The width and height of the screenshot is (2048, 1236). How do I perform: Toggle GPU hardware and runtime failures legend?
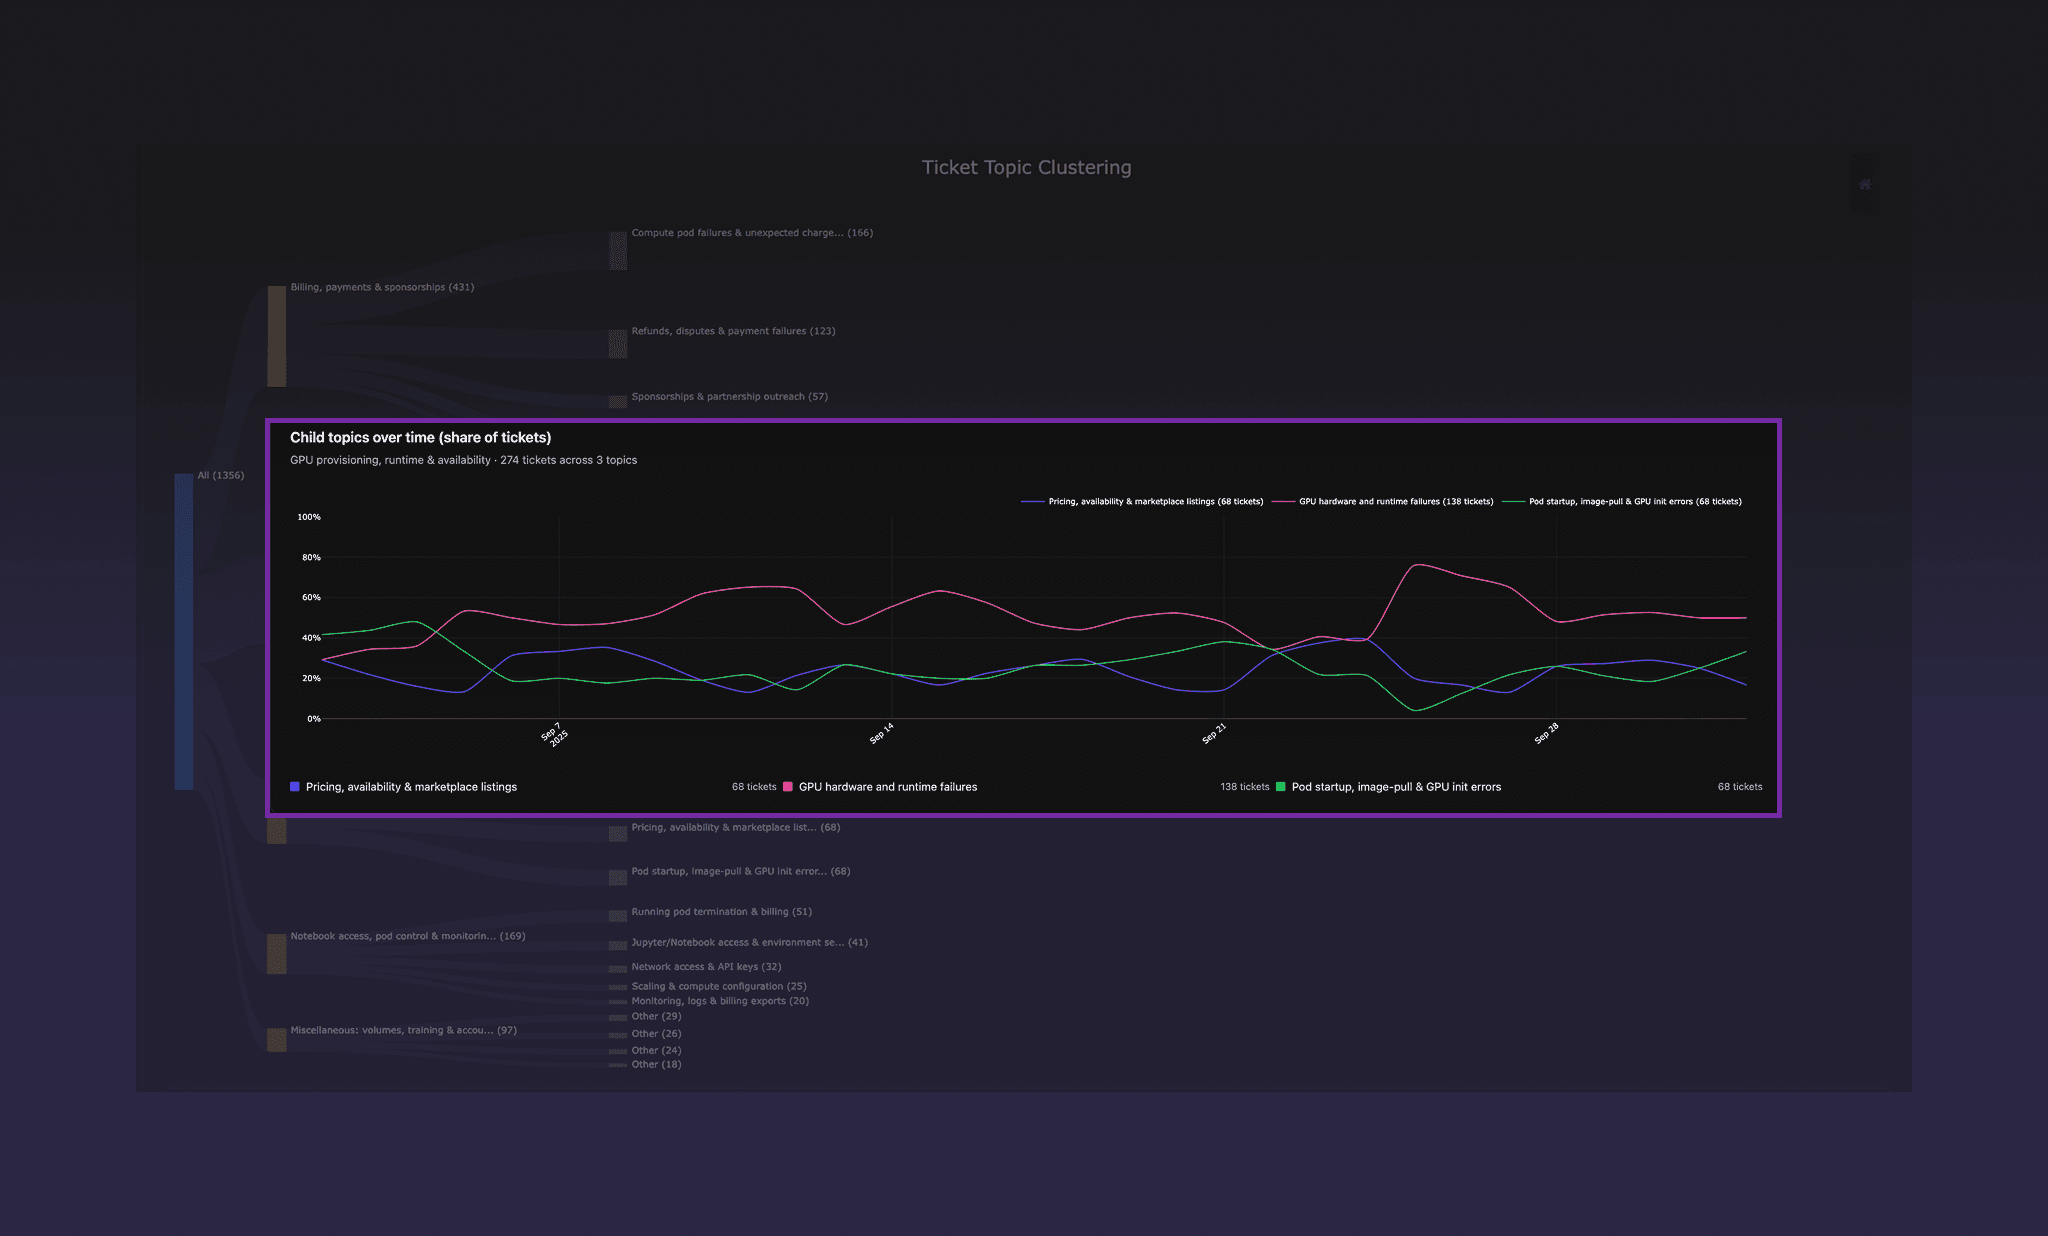1395,502
